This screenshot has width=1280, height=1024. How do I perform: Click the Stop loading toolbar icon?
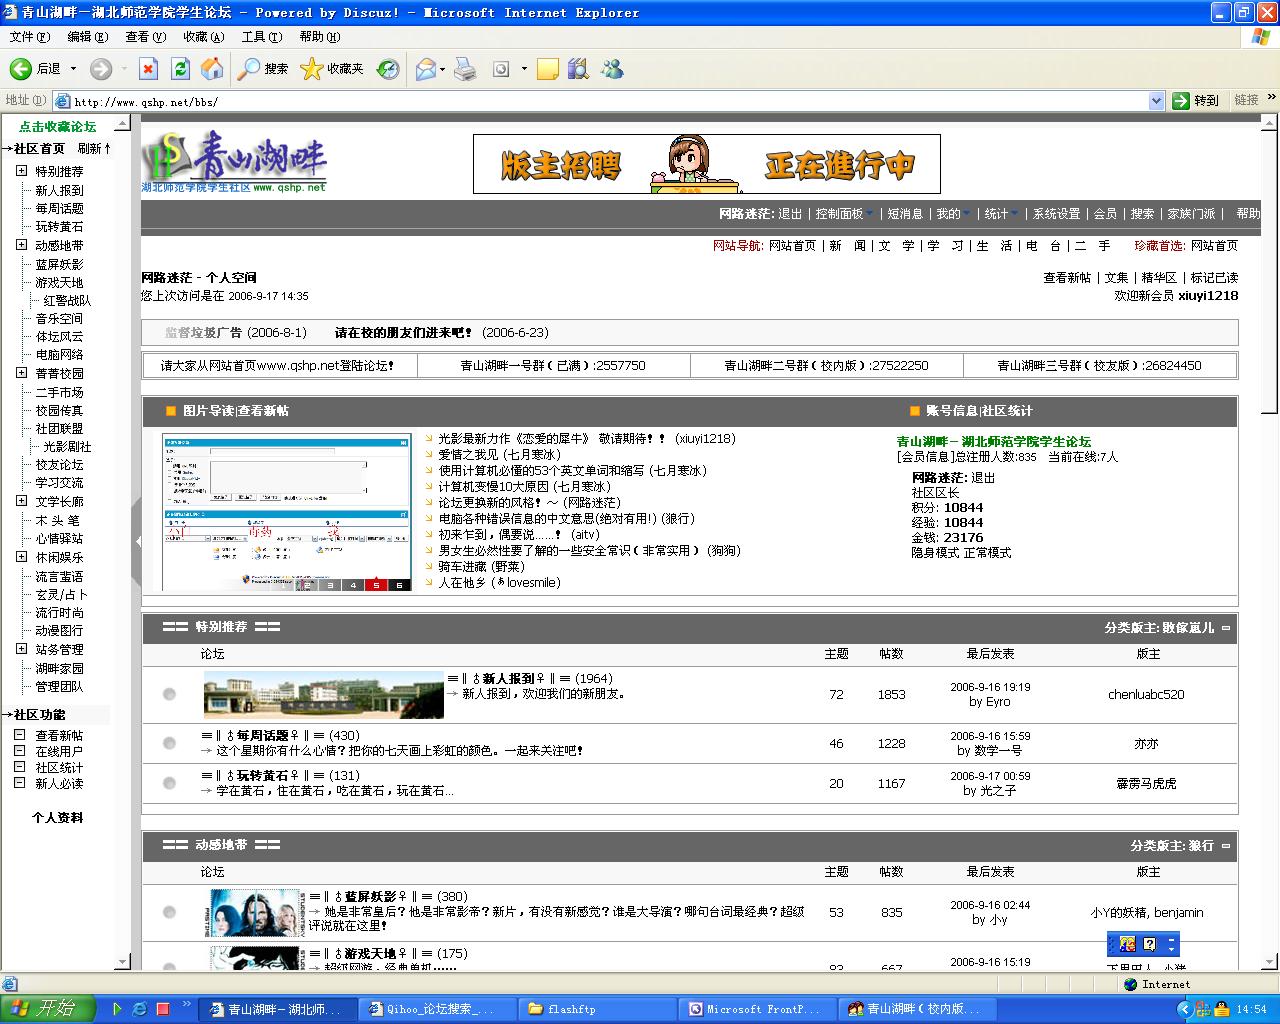tap(148, 69)
